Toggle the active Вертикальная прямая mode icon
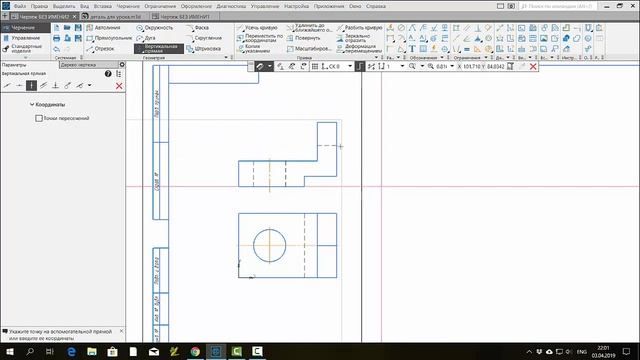The height and width of the screenshot is (360, 640). tap(31, 86)
